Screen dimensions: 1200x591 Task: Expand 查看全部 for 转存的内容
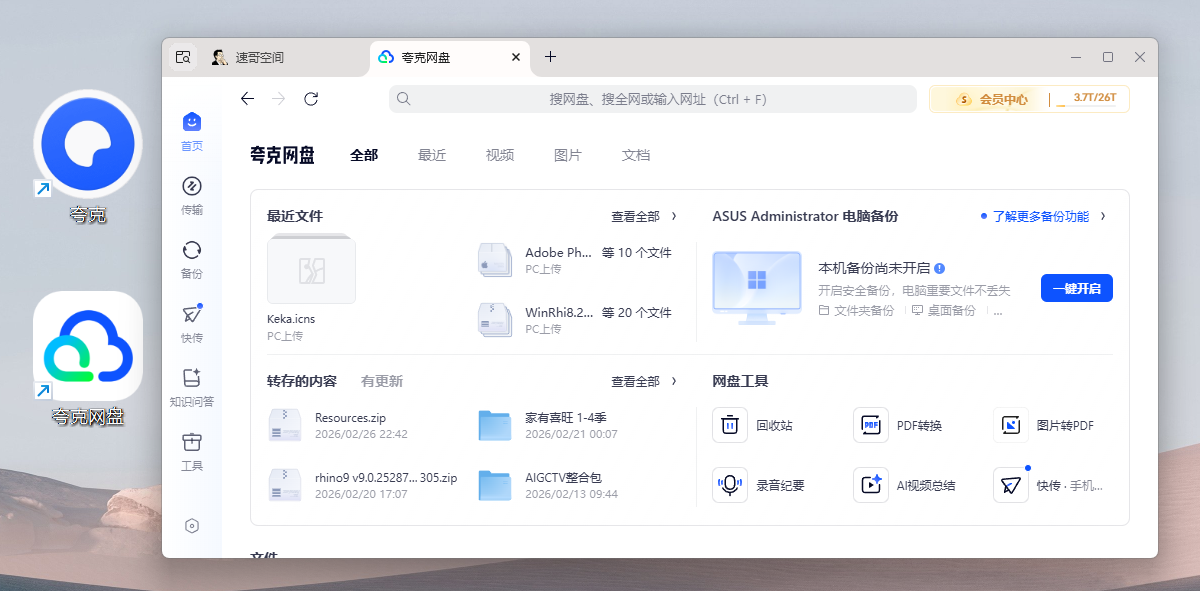644,381
